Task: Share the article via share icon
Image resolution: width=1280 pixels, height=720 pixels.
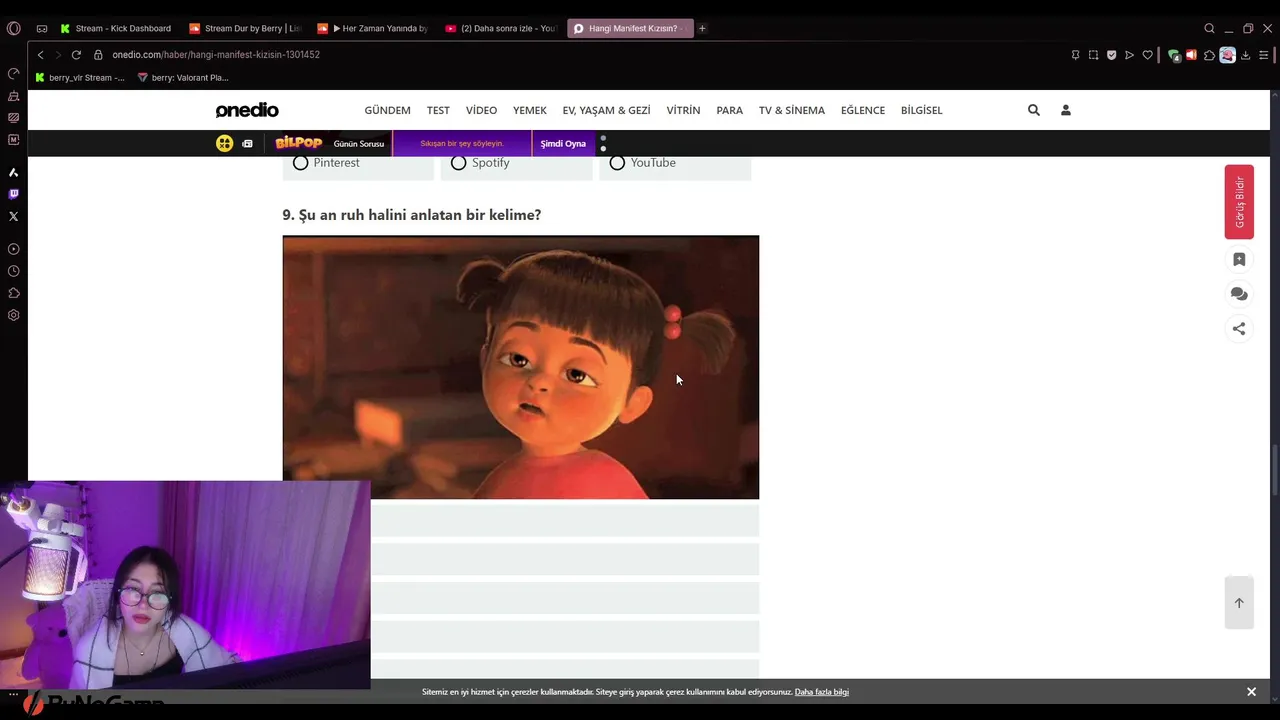Action: (x=1239, y=328)
